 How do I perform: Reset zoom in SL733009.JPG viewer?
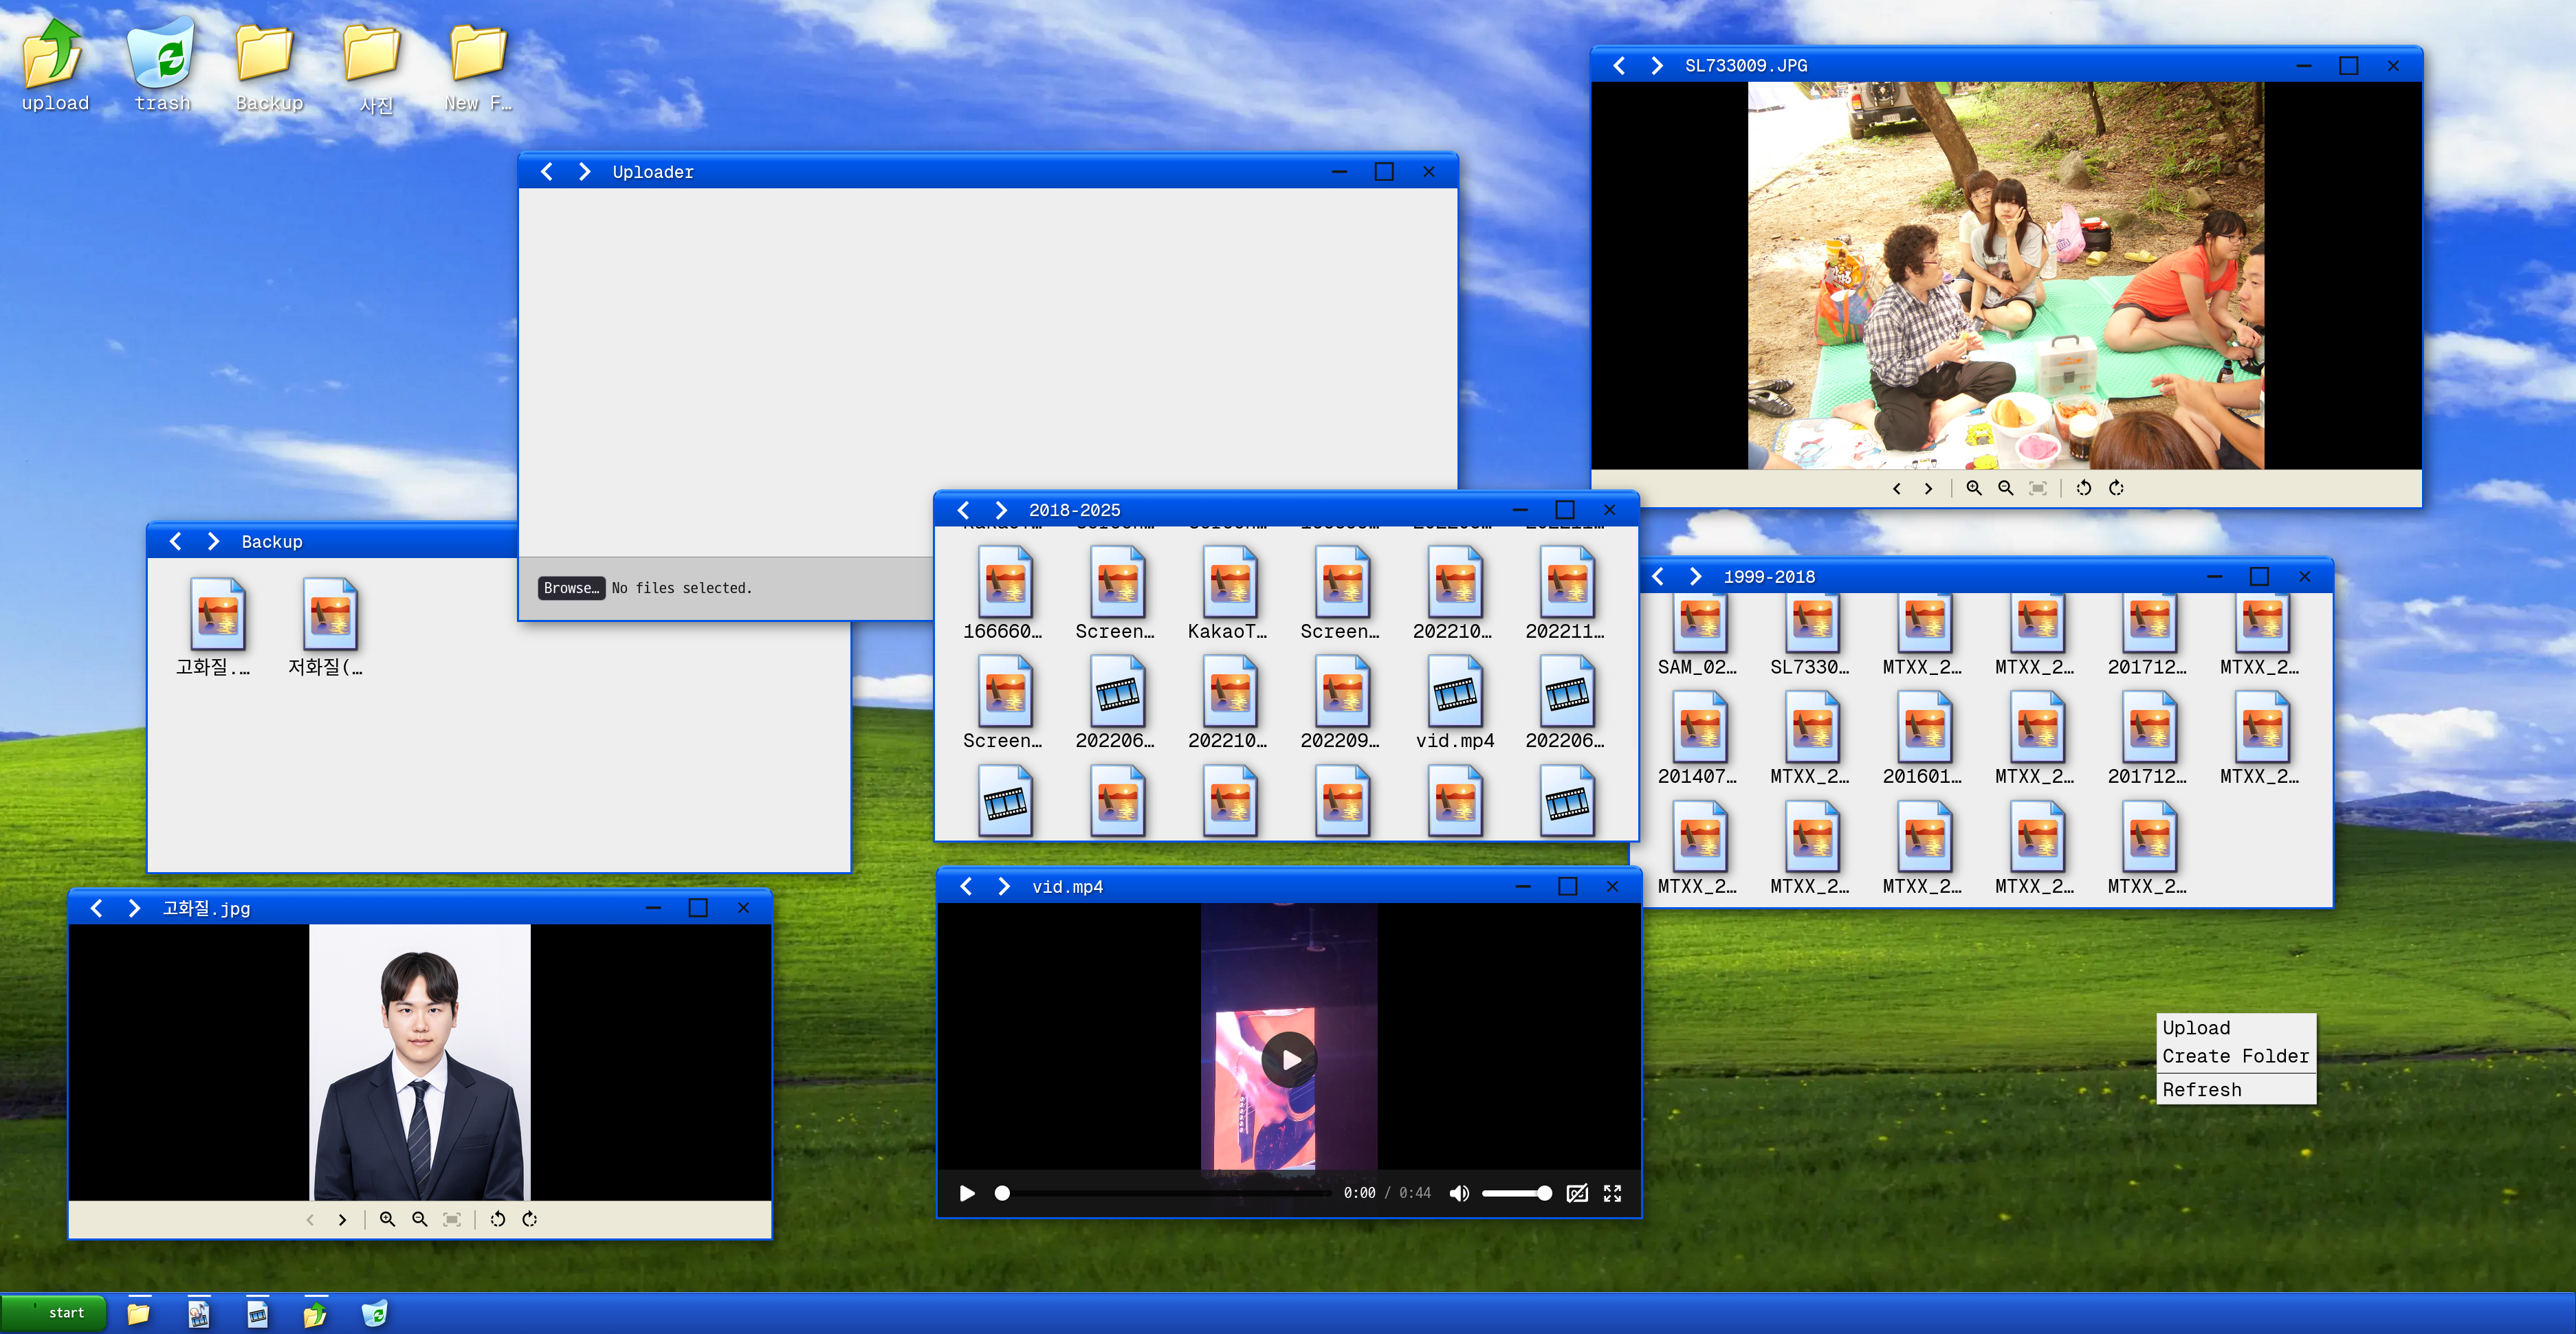point(2037,488)
